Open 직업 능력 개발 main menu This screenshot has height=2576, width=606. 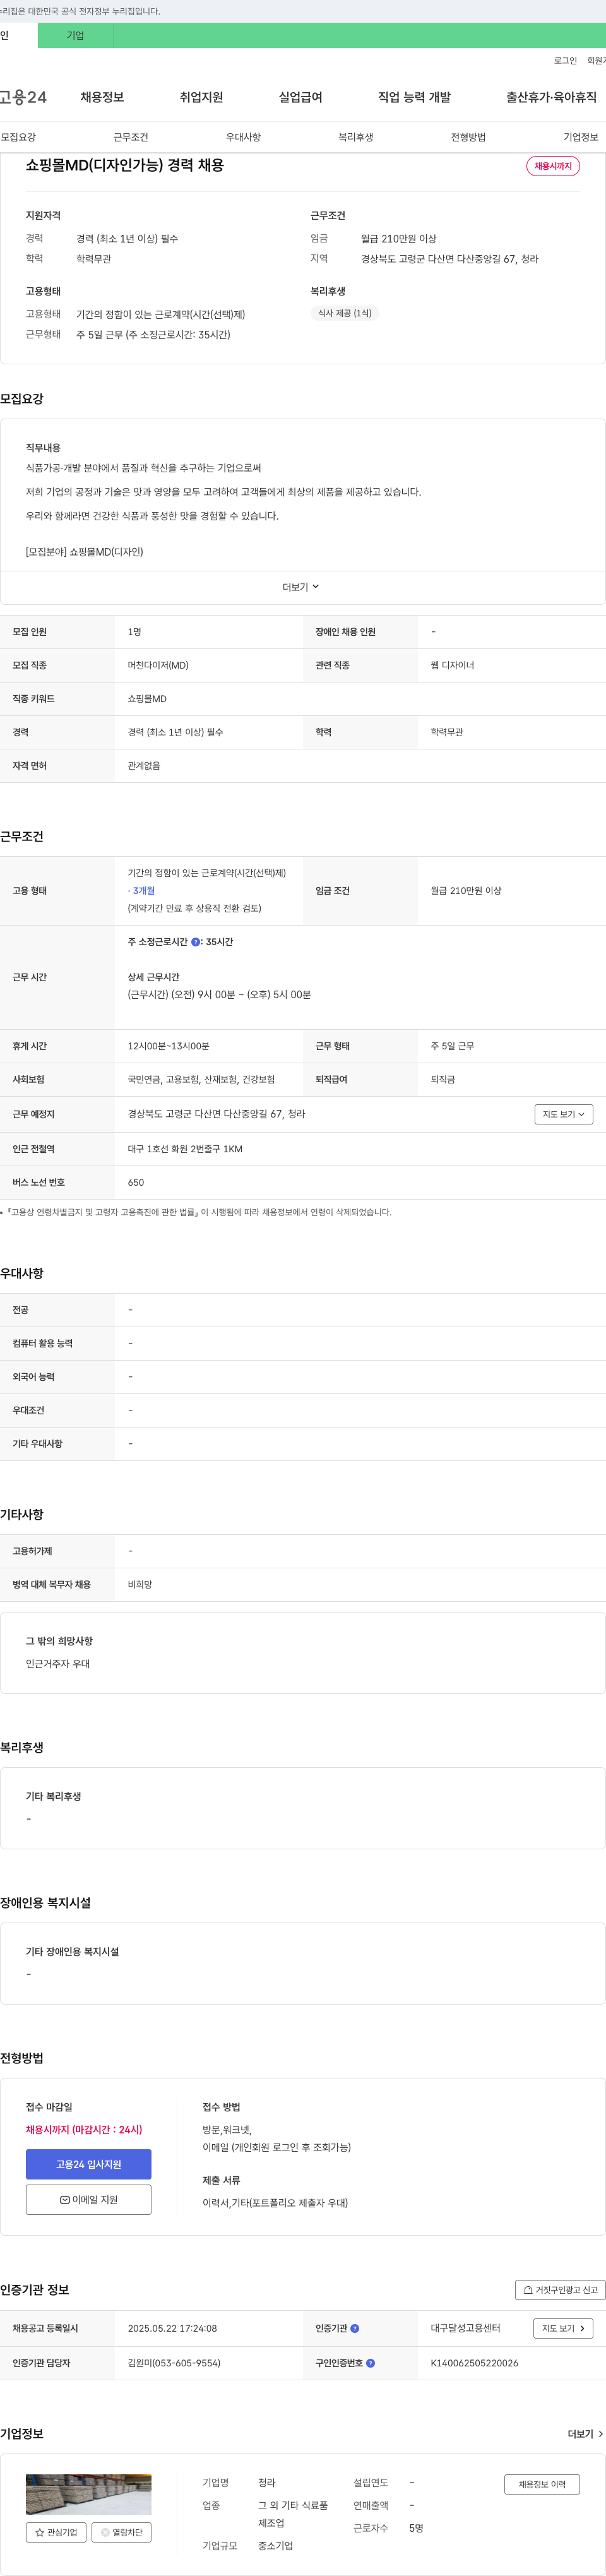[x=414, y=97]
